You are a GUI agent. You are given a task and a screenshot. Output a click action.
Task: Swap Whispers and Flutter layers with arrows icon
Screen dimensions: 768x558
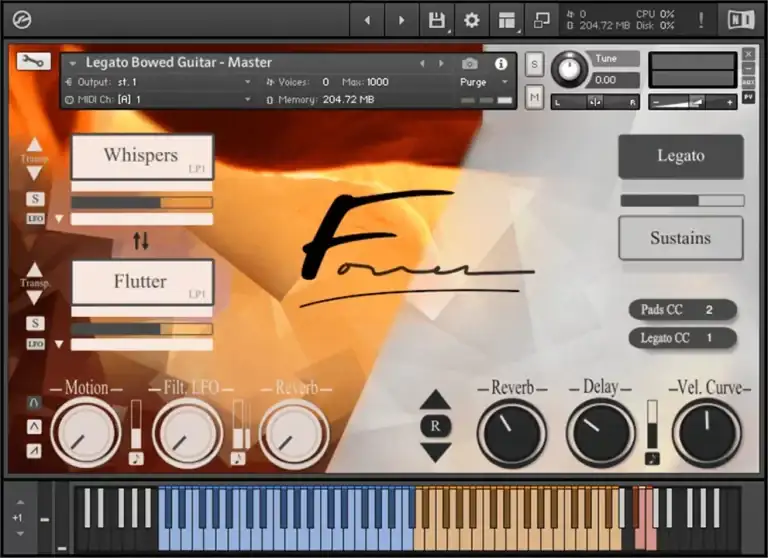[141, 241]
